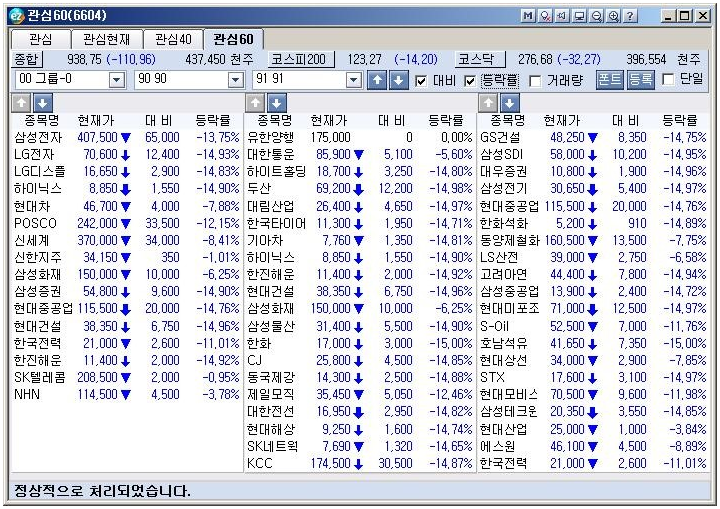Click the down arrow above 유한양행 list
This screenshot has height=509, width=720.
coord(276,103)
